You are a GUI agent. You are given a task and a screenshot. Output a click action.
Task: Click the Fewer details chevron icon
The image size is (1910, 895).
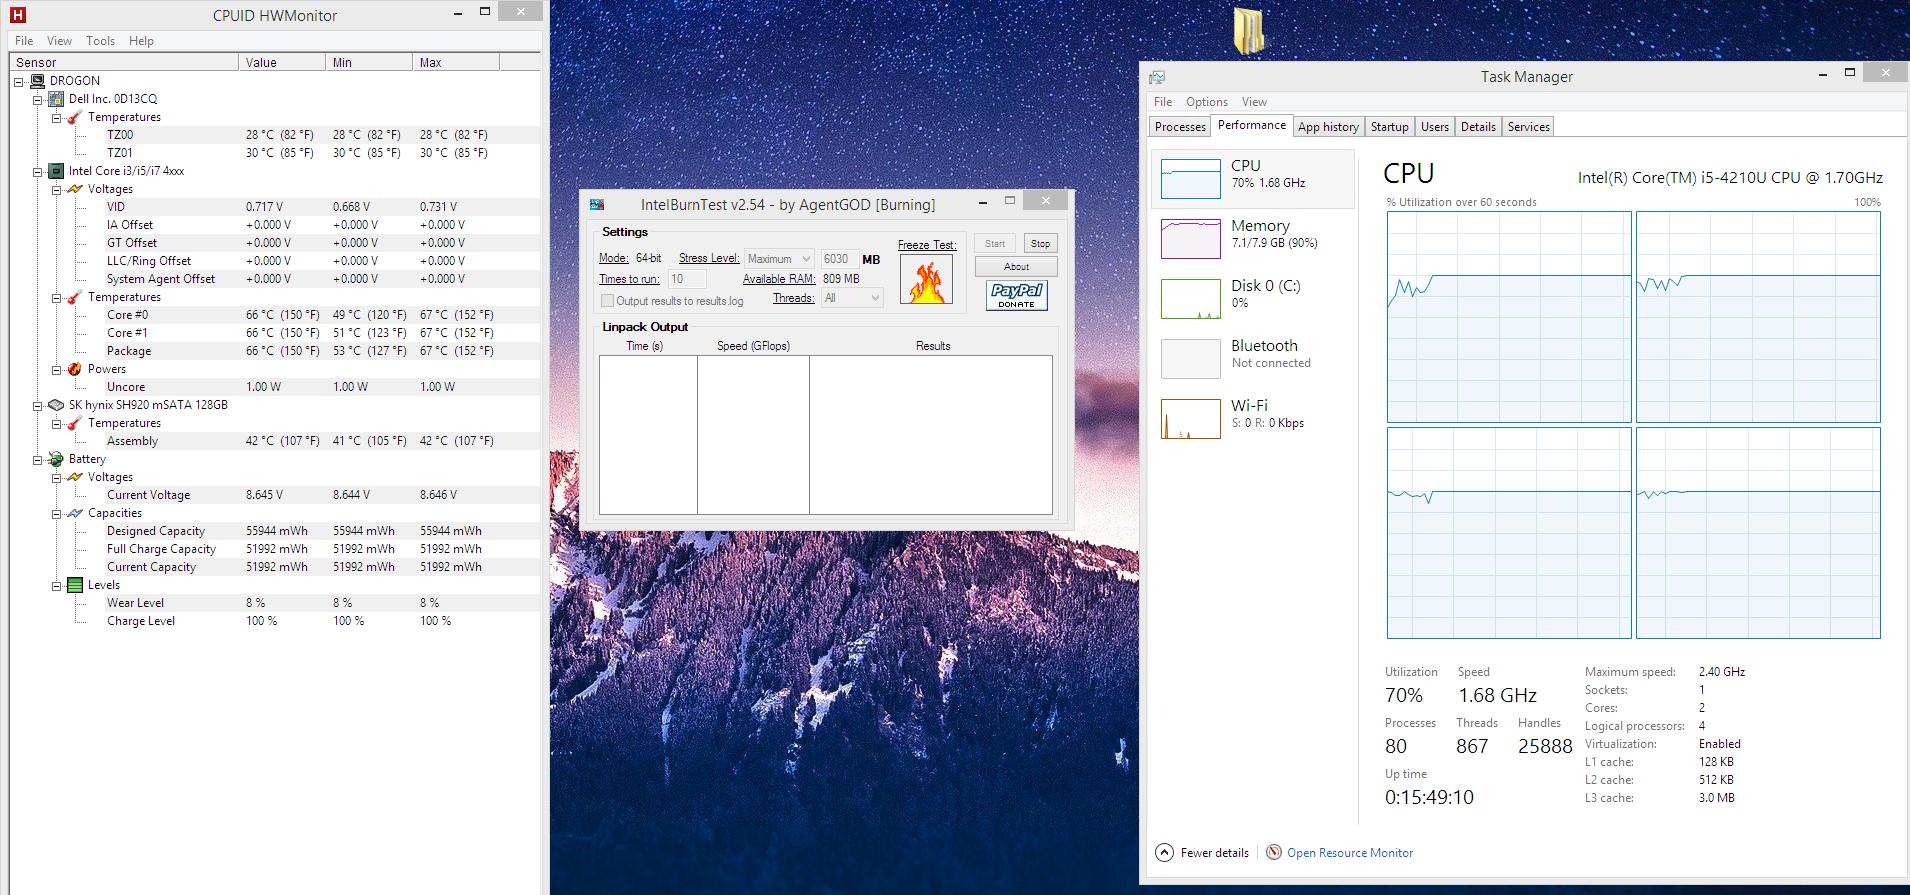(x=1164, y=852)
